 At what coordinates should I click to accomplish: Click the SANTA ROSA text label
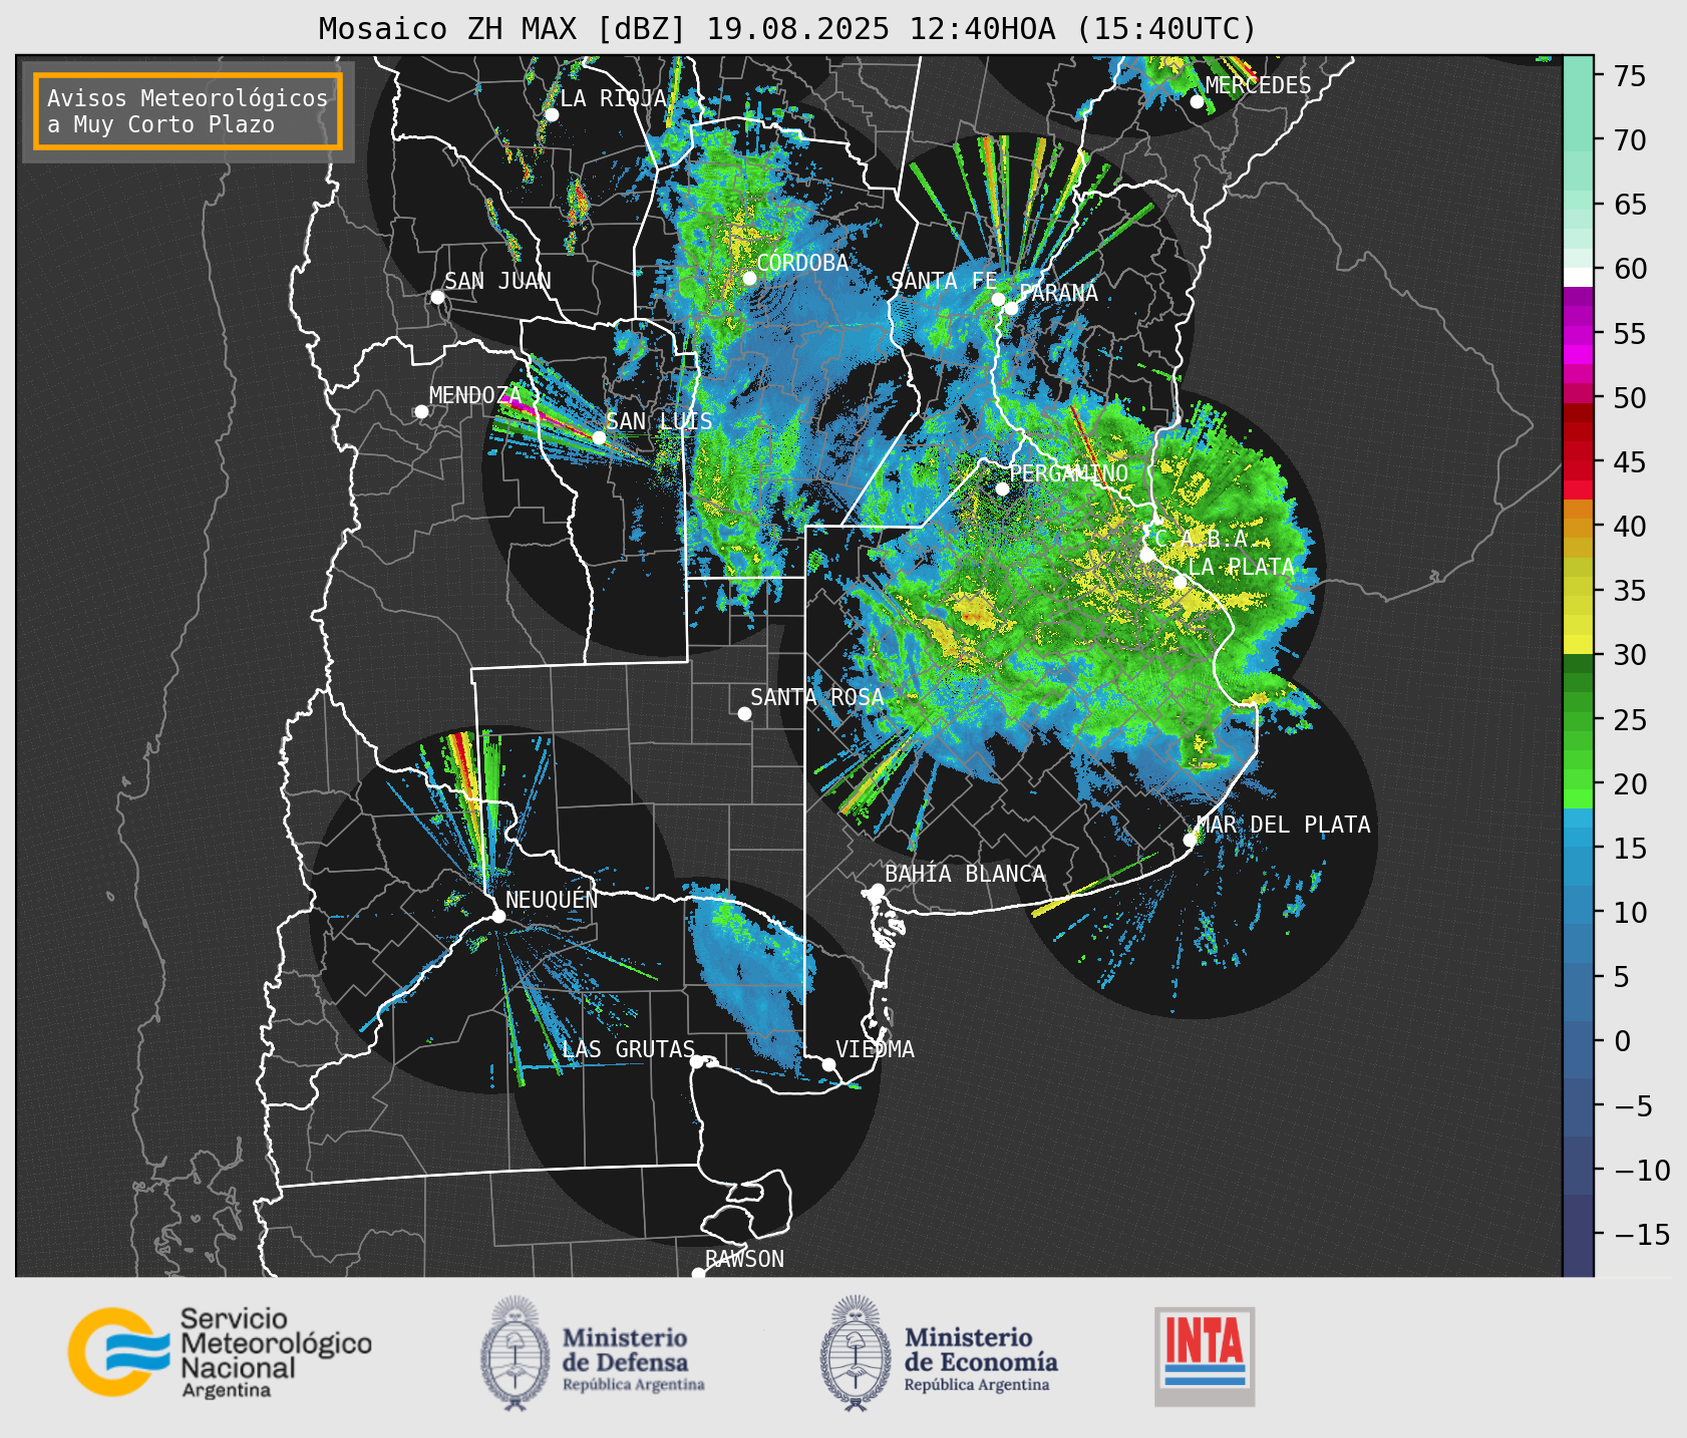817,697
